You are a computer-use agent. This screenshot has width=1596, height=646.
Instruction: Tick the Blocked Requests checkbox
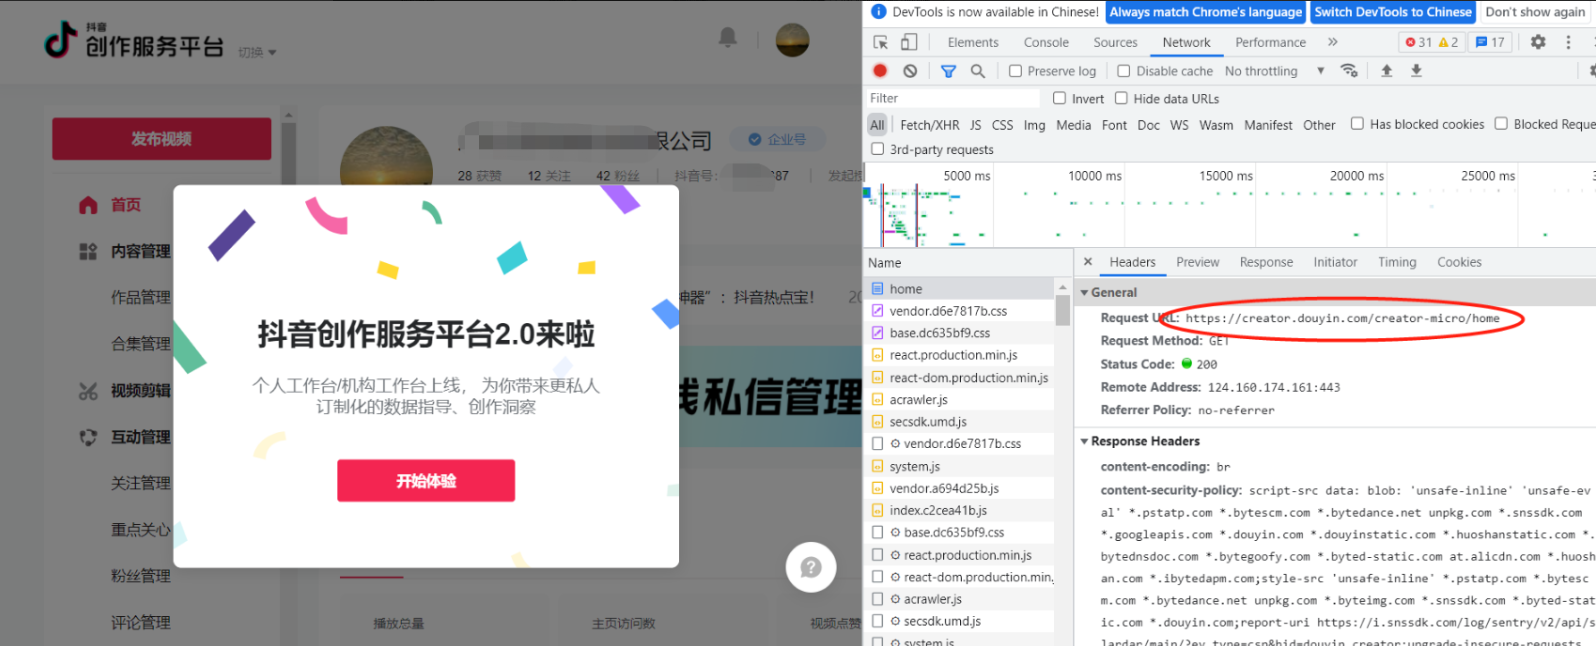click(x=1501, y=124)
